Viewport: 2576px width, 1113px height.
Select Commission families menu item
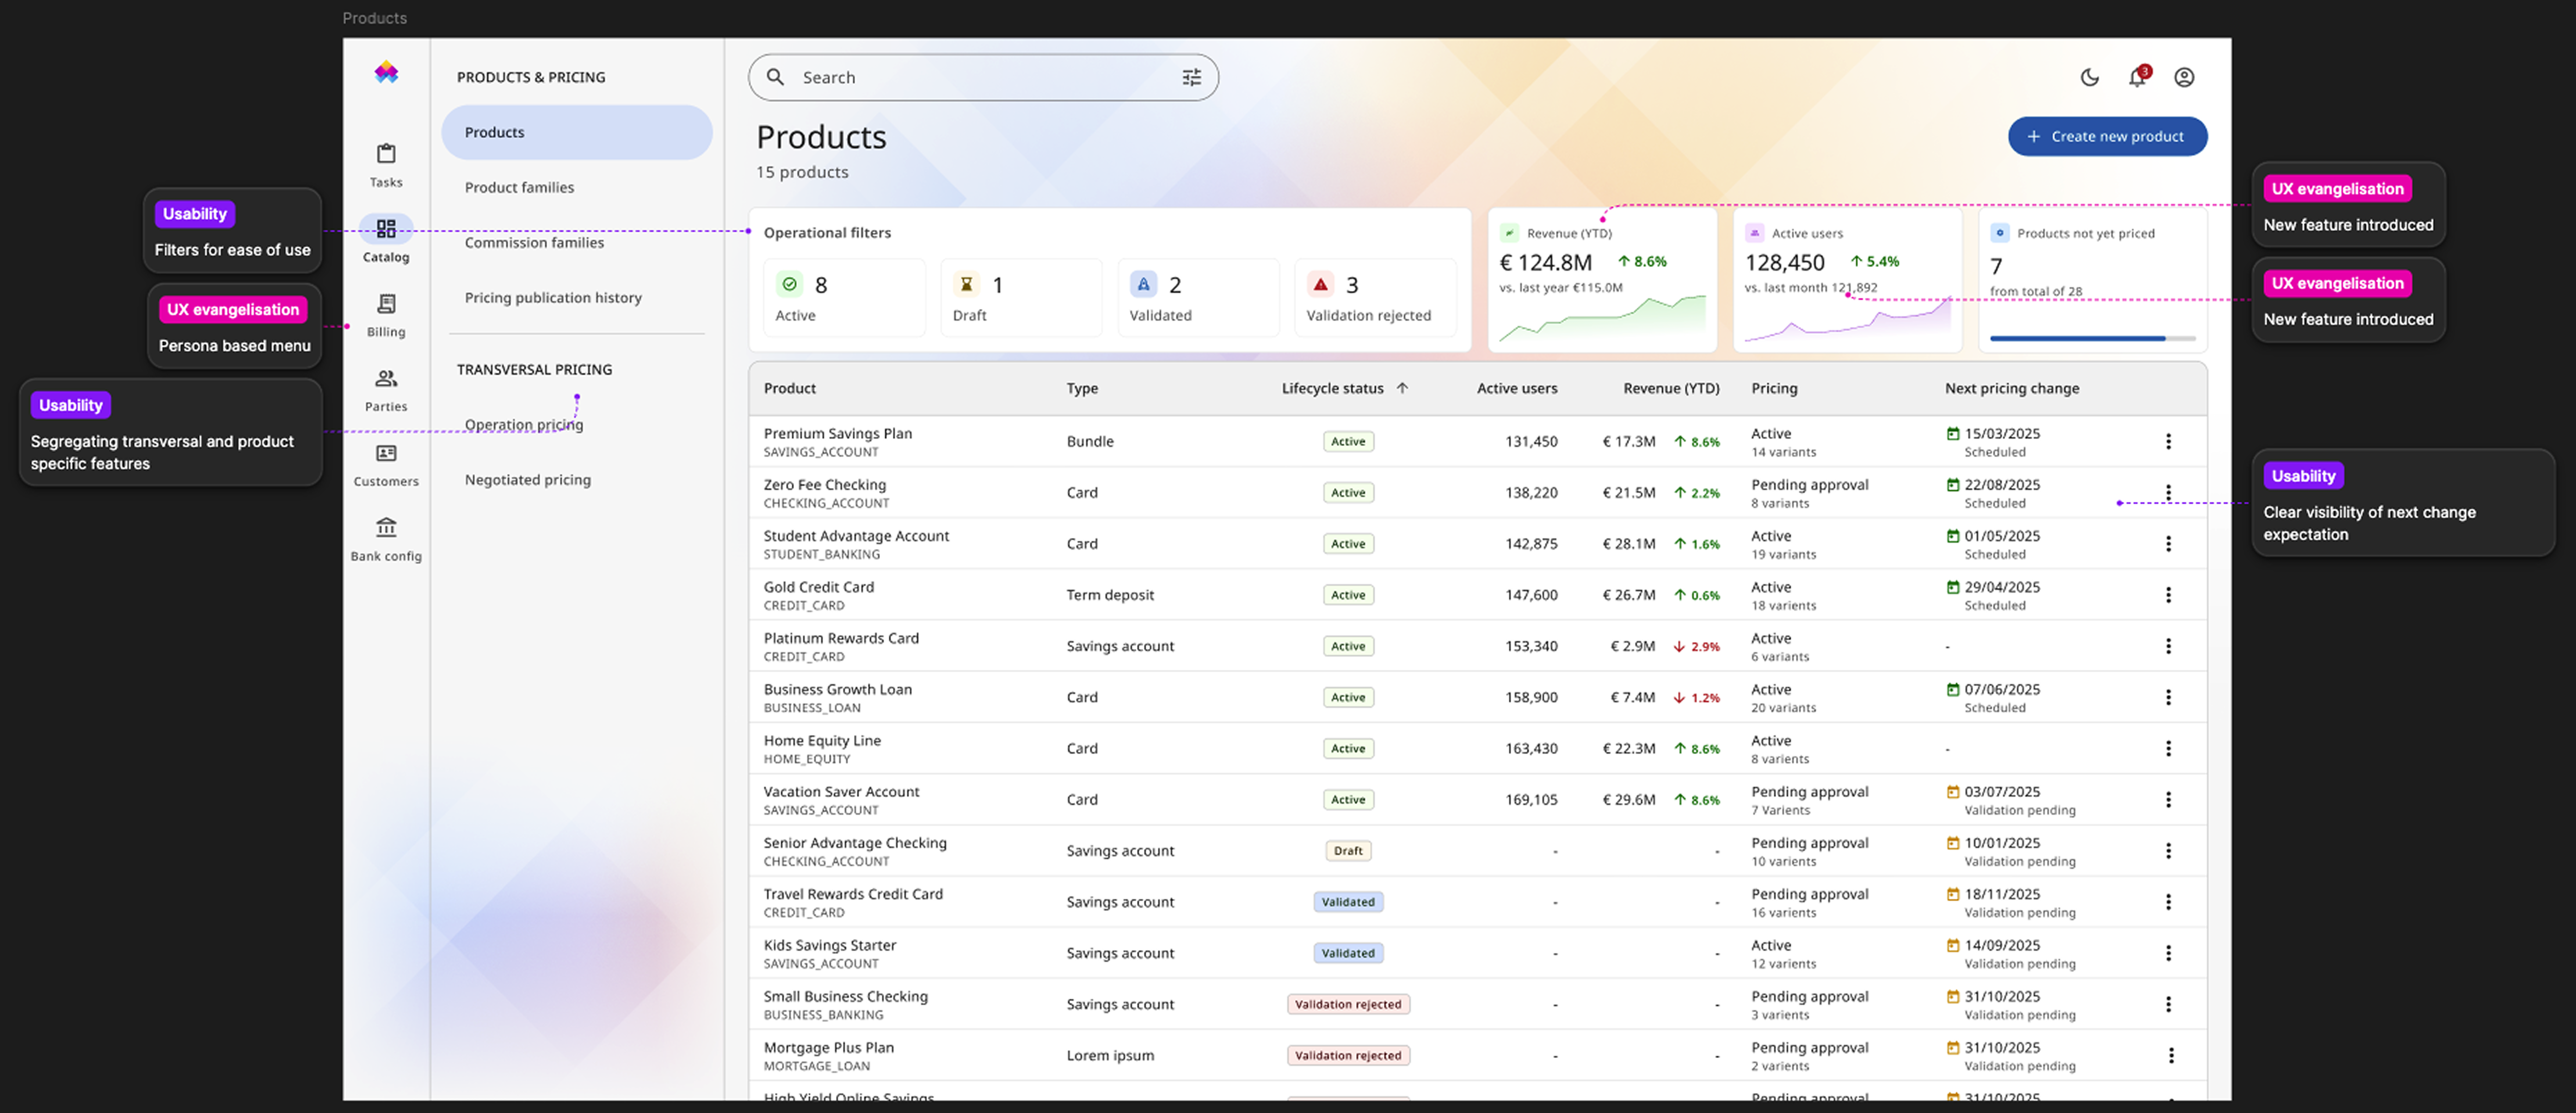coord(534,242)
